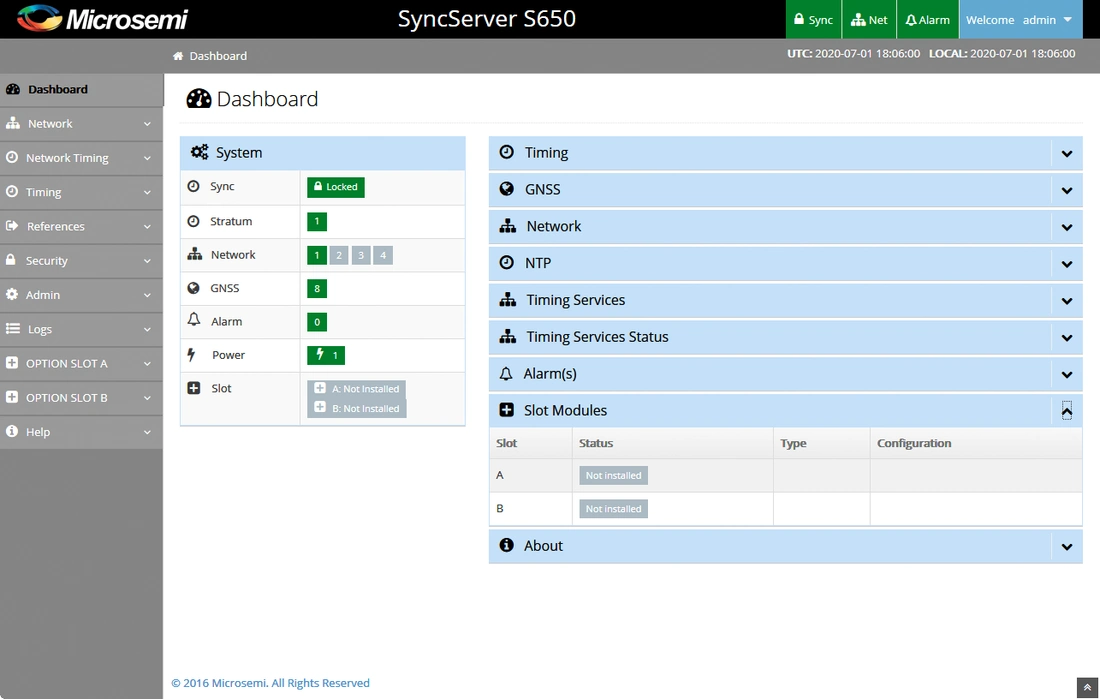Expand the Timing Services panel
This screenshot has width=1100, height=699.
pyautogui.click(x=1066, y=301)
